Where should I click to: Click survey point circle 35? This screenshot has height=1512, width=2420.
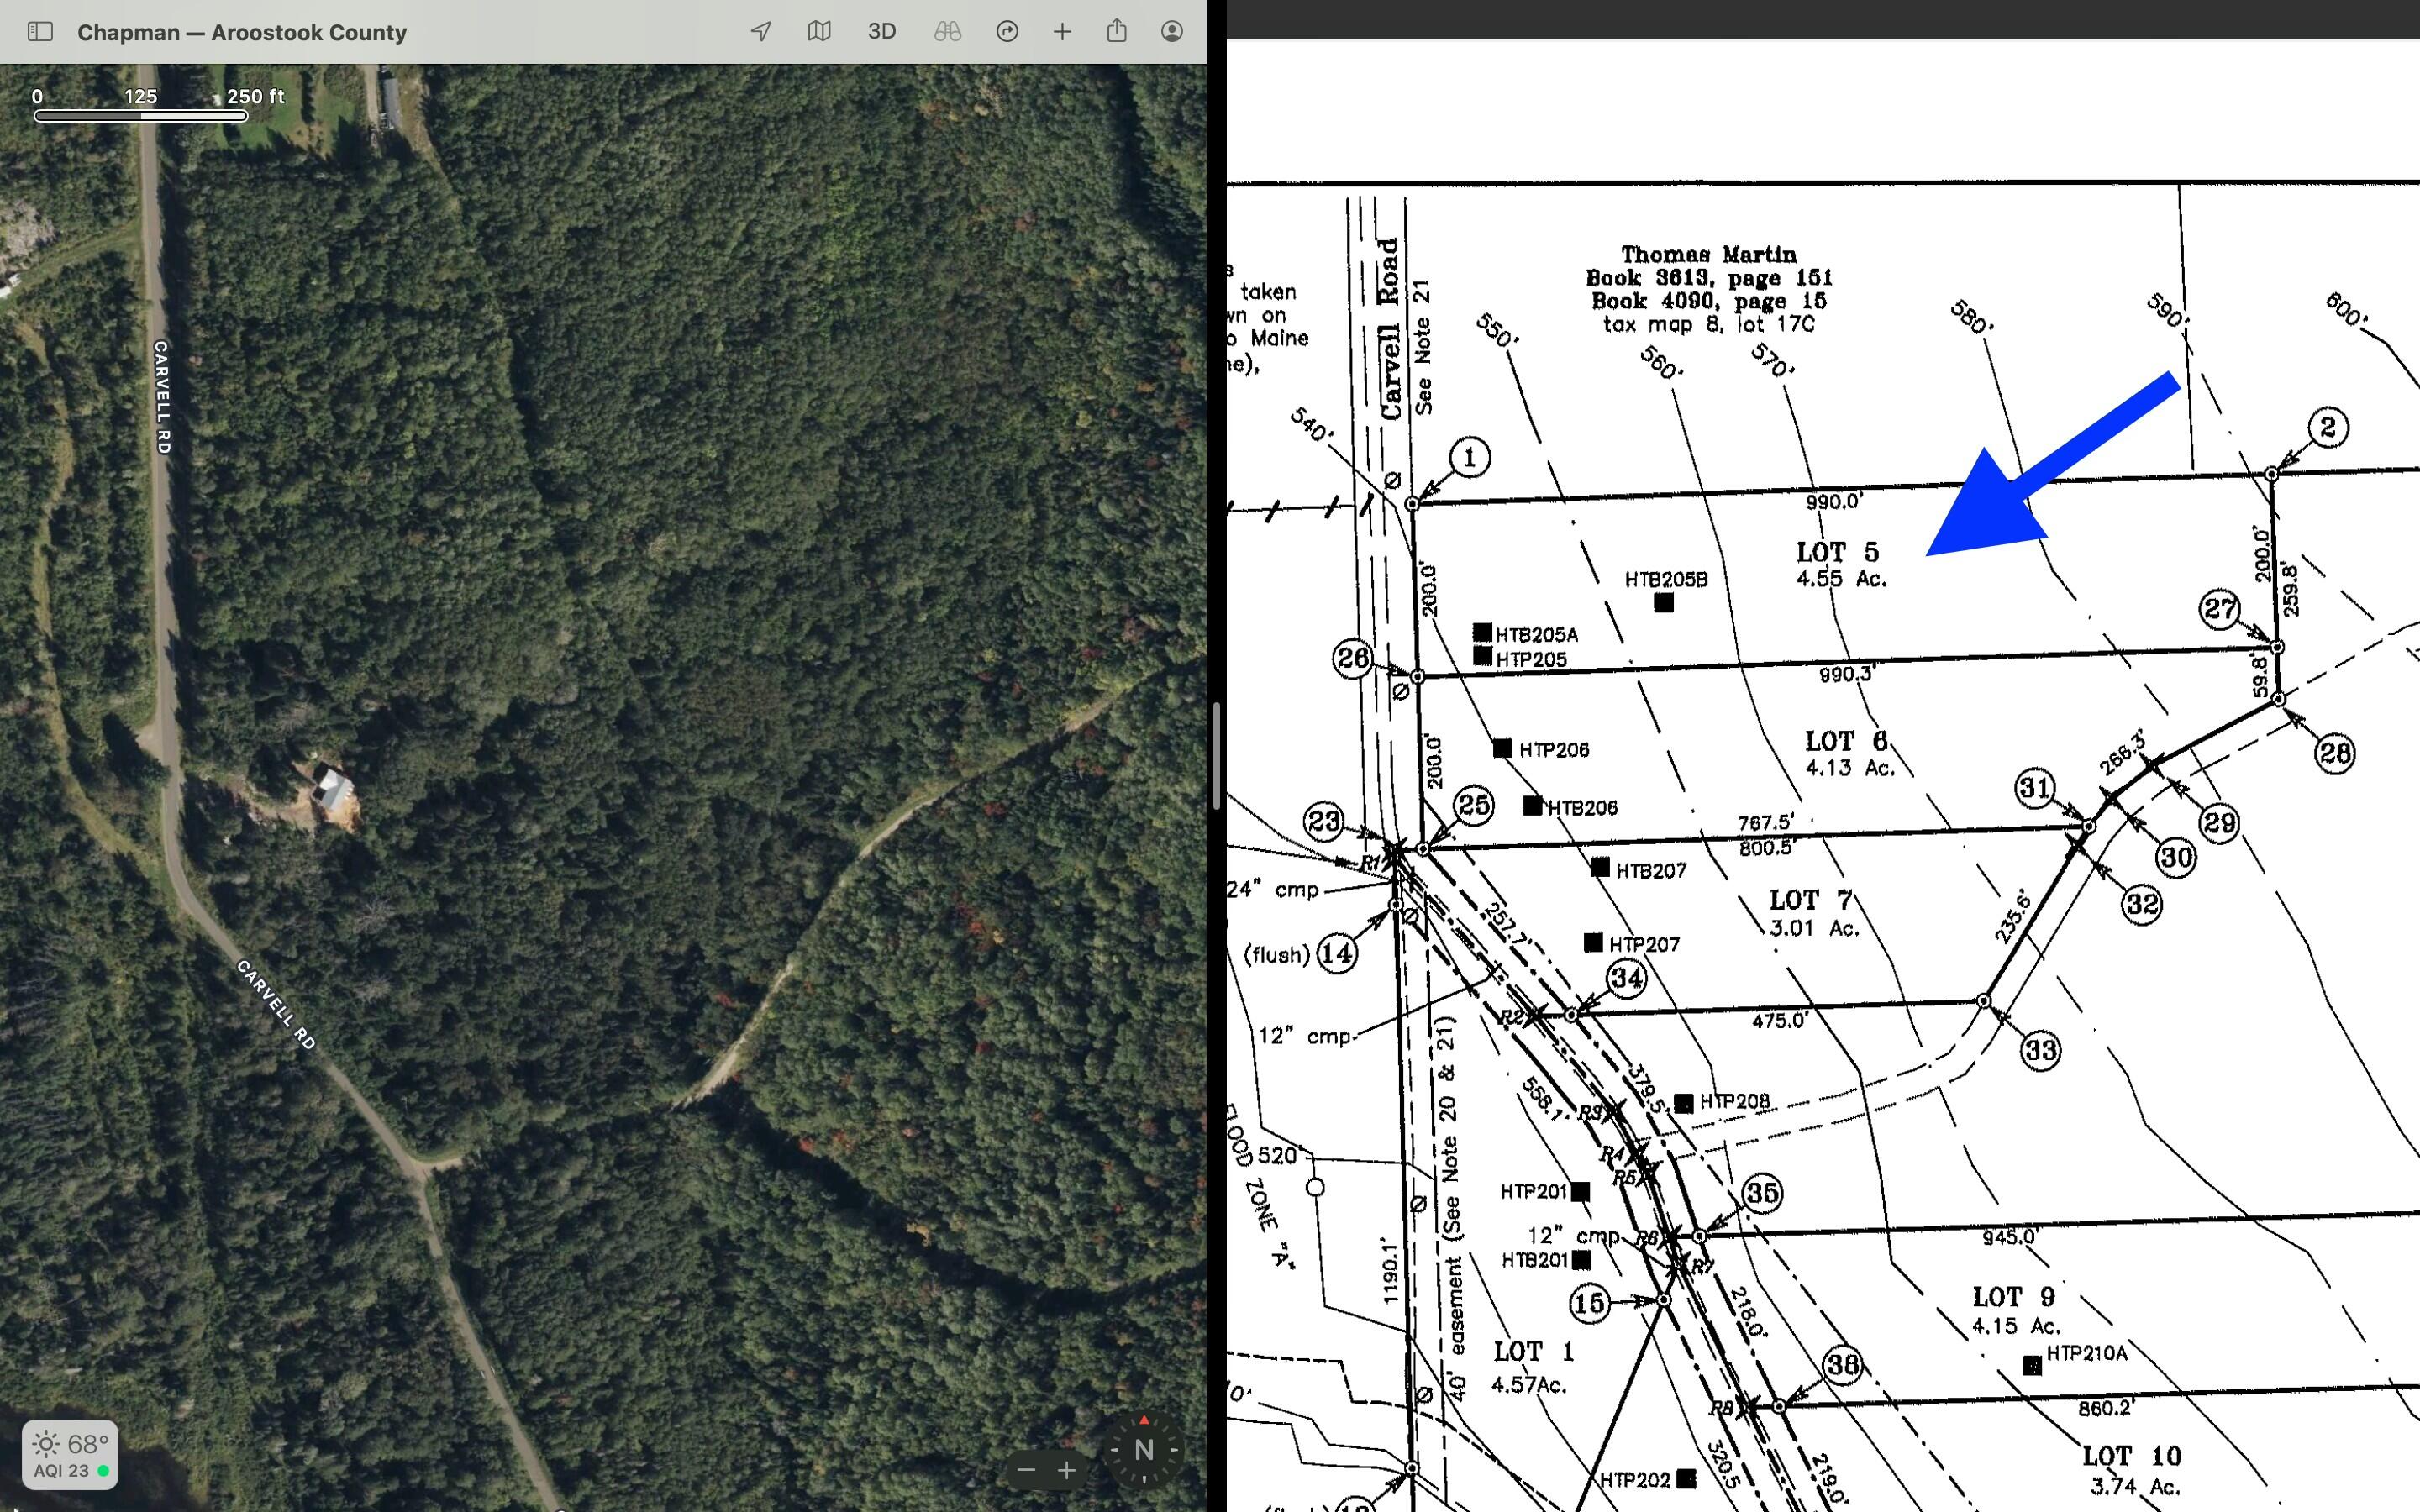pos(1762,1192)
